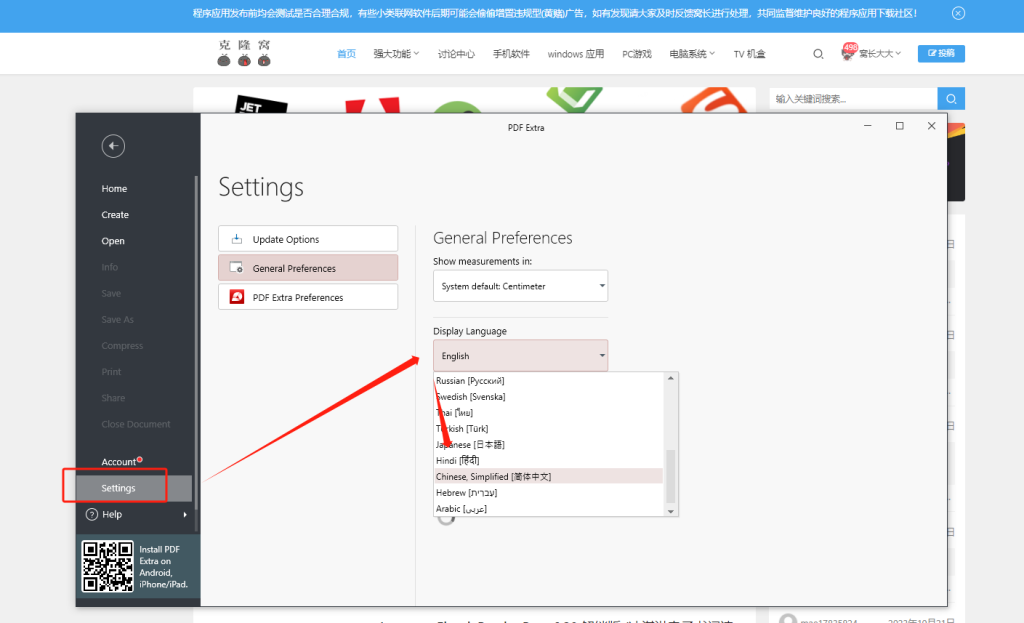1024x623 pixels.
Task: Click the language list scroll down arrow
Action: tap(671, 511)
